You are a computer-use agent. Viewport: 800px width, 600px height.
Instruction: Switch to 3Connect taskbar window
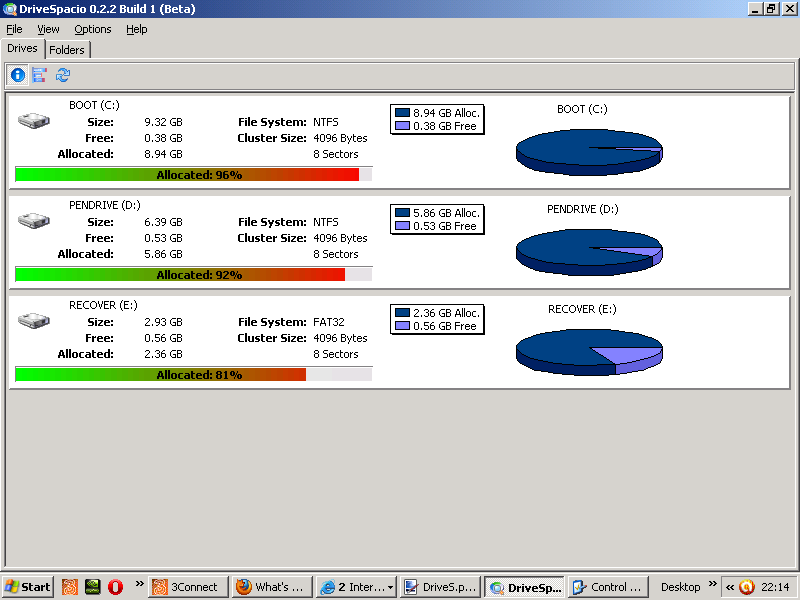point(188,587)
